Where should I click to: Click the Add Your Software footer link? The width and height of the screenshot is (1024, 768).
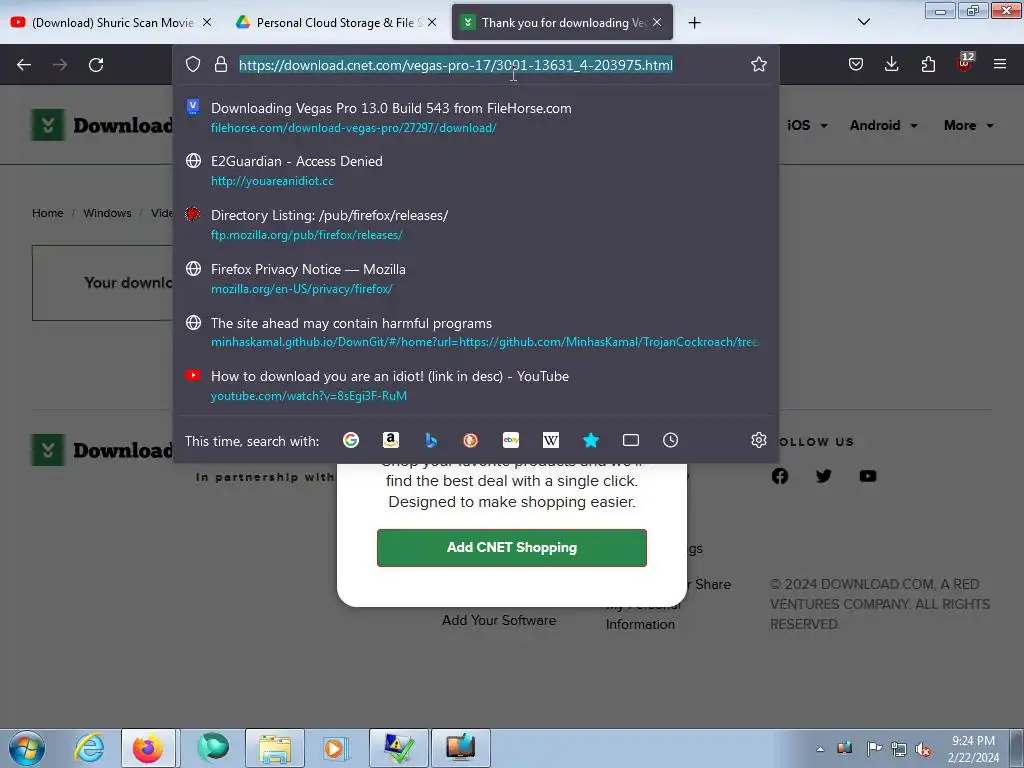coord(499,620)
